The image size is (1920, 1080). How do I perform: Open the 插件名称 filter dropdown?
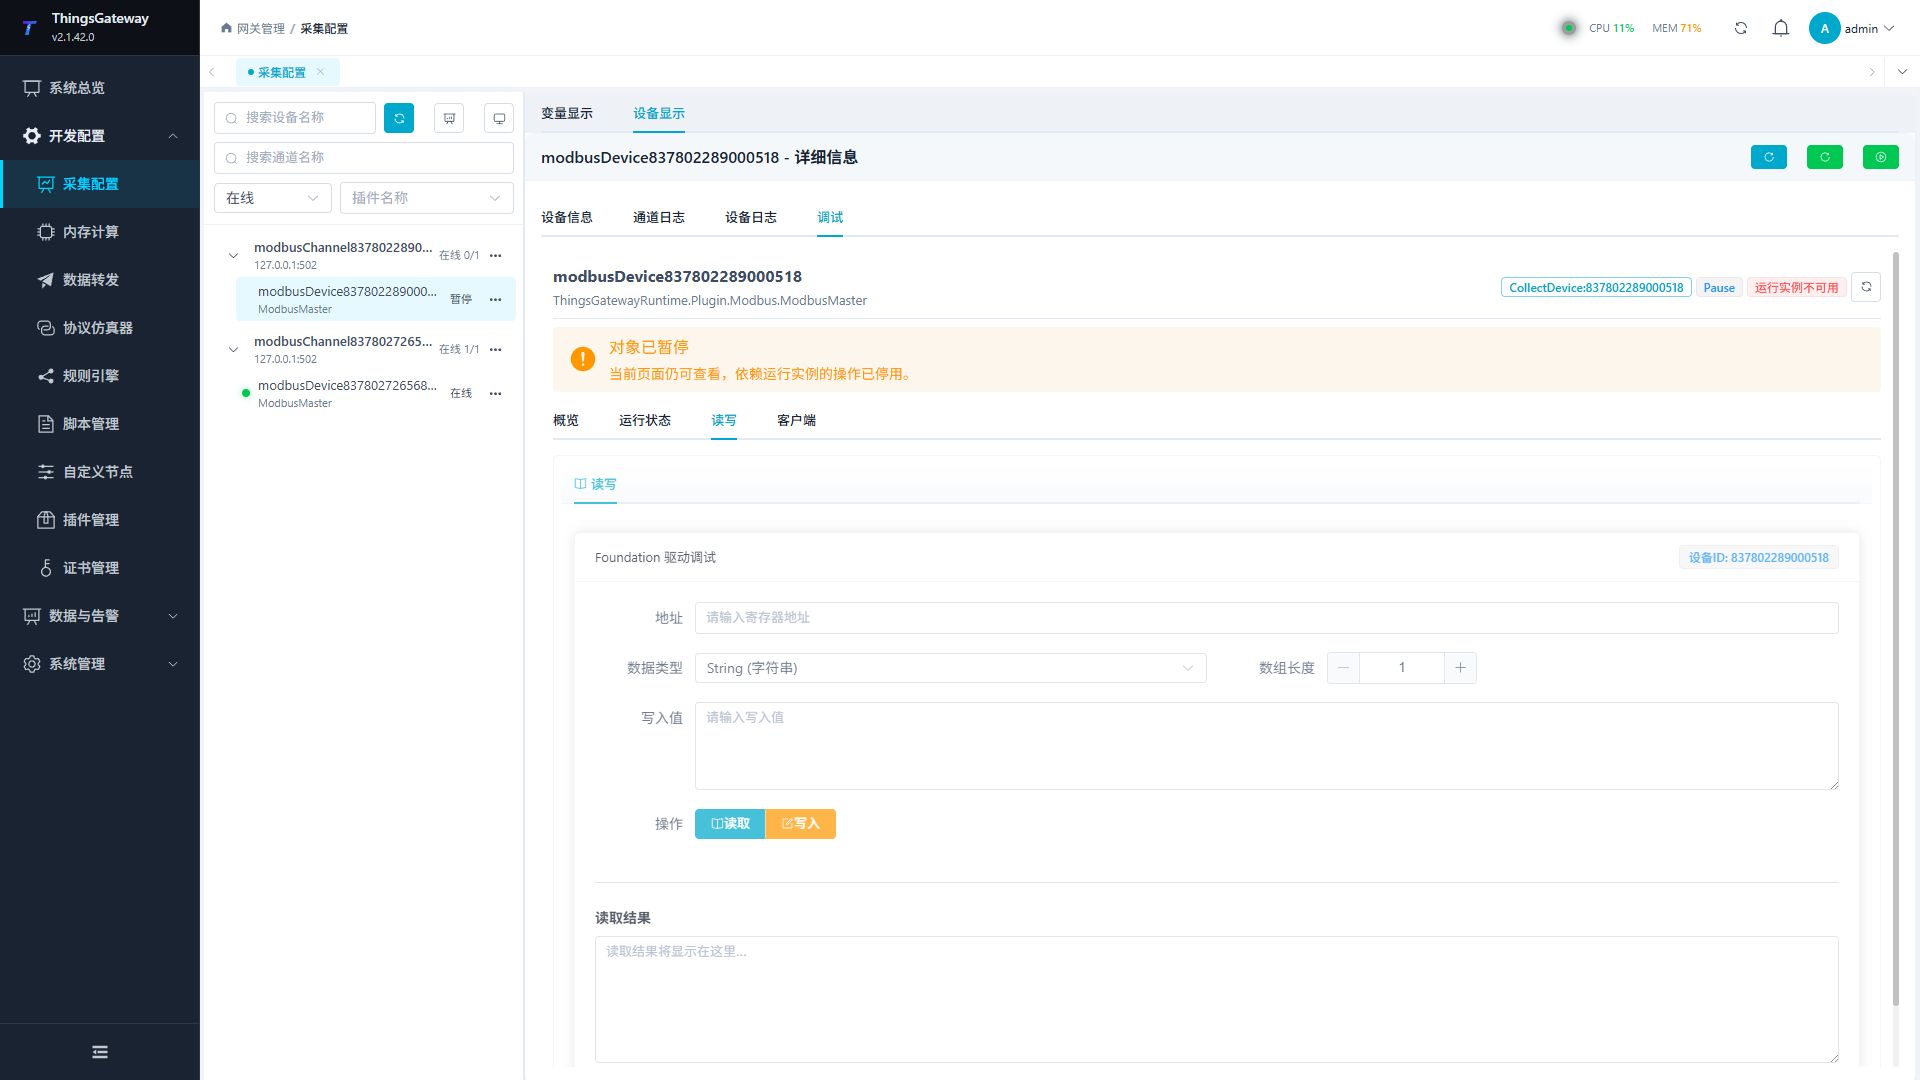point(427,198)
